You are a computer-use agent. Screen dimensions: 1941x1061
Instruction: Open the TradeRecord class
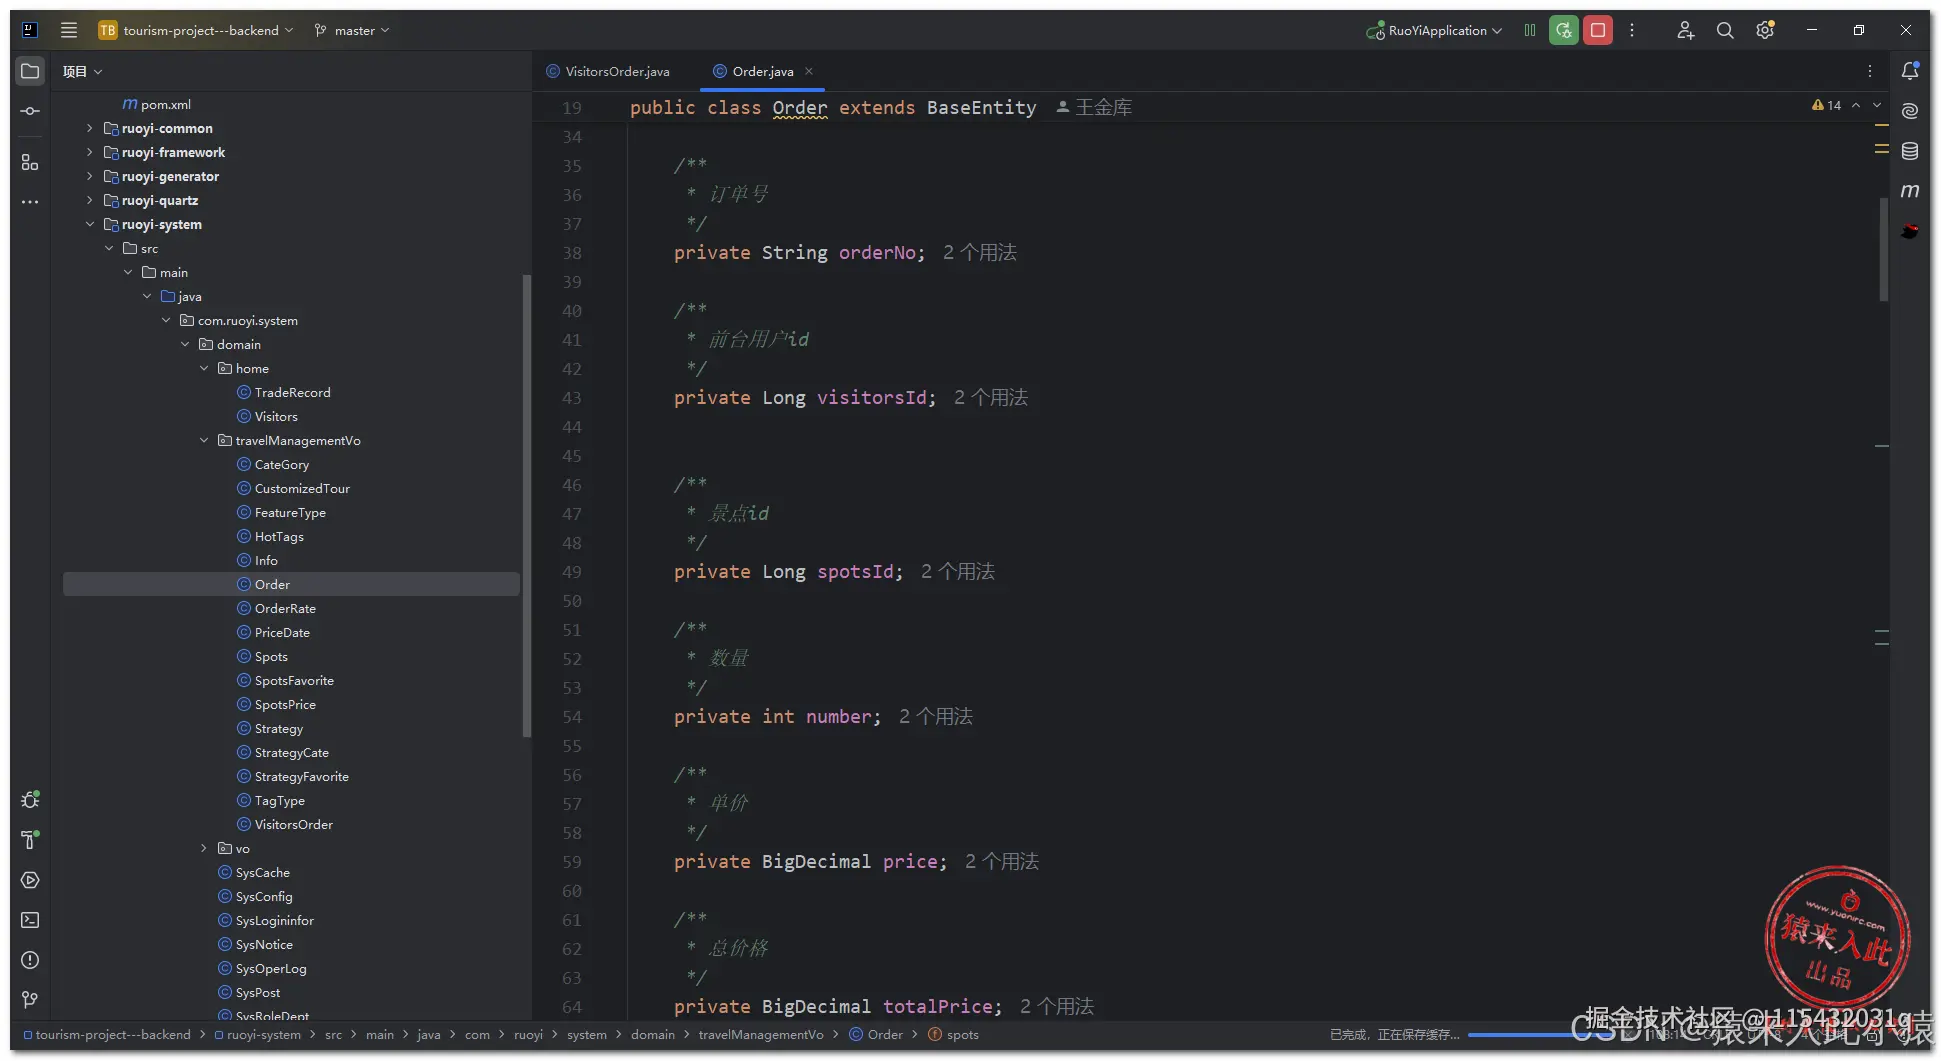284,392
